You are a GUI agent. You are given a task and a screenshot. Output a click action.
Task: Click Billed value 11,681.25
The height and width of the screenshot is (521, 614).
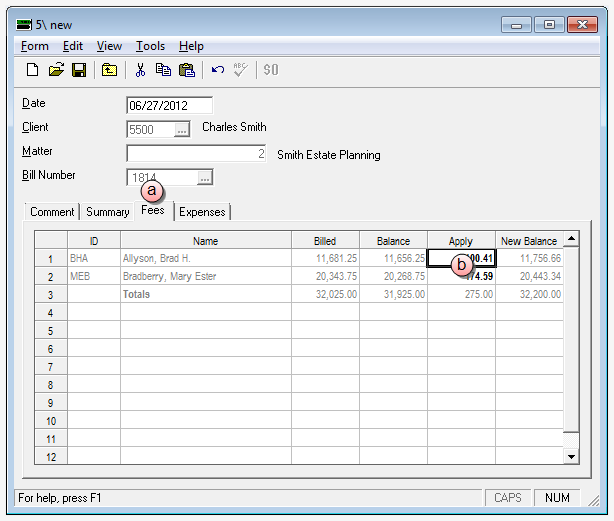325,258
